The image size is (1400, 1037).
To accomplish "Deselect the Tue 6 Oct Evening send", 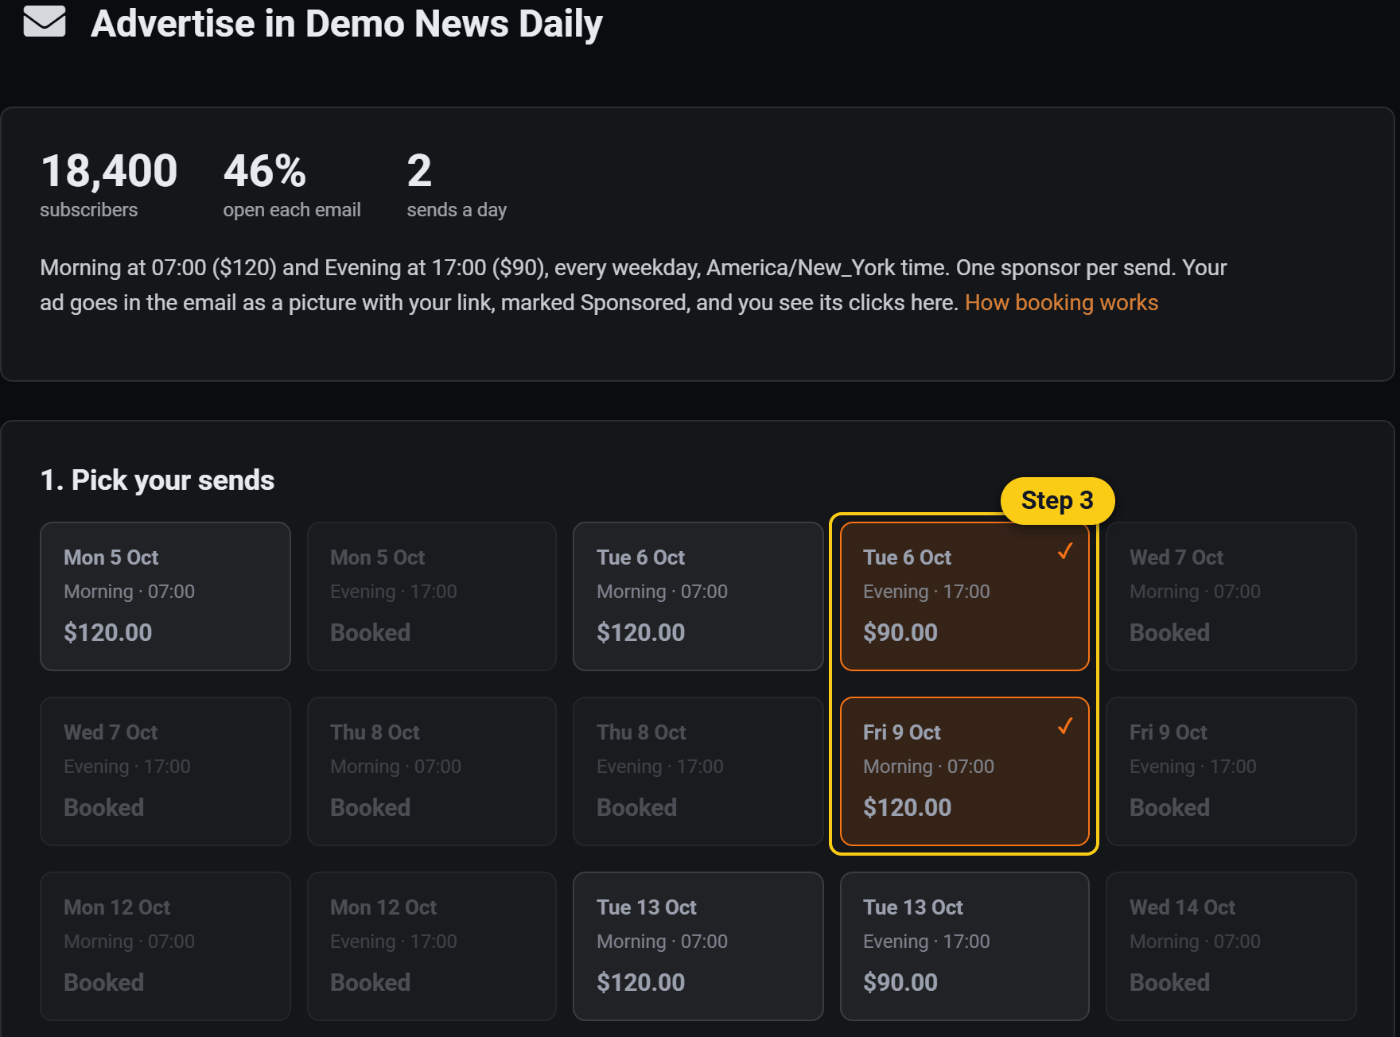I will click(x=964, y=596).
